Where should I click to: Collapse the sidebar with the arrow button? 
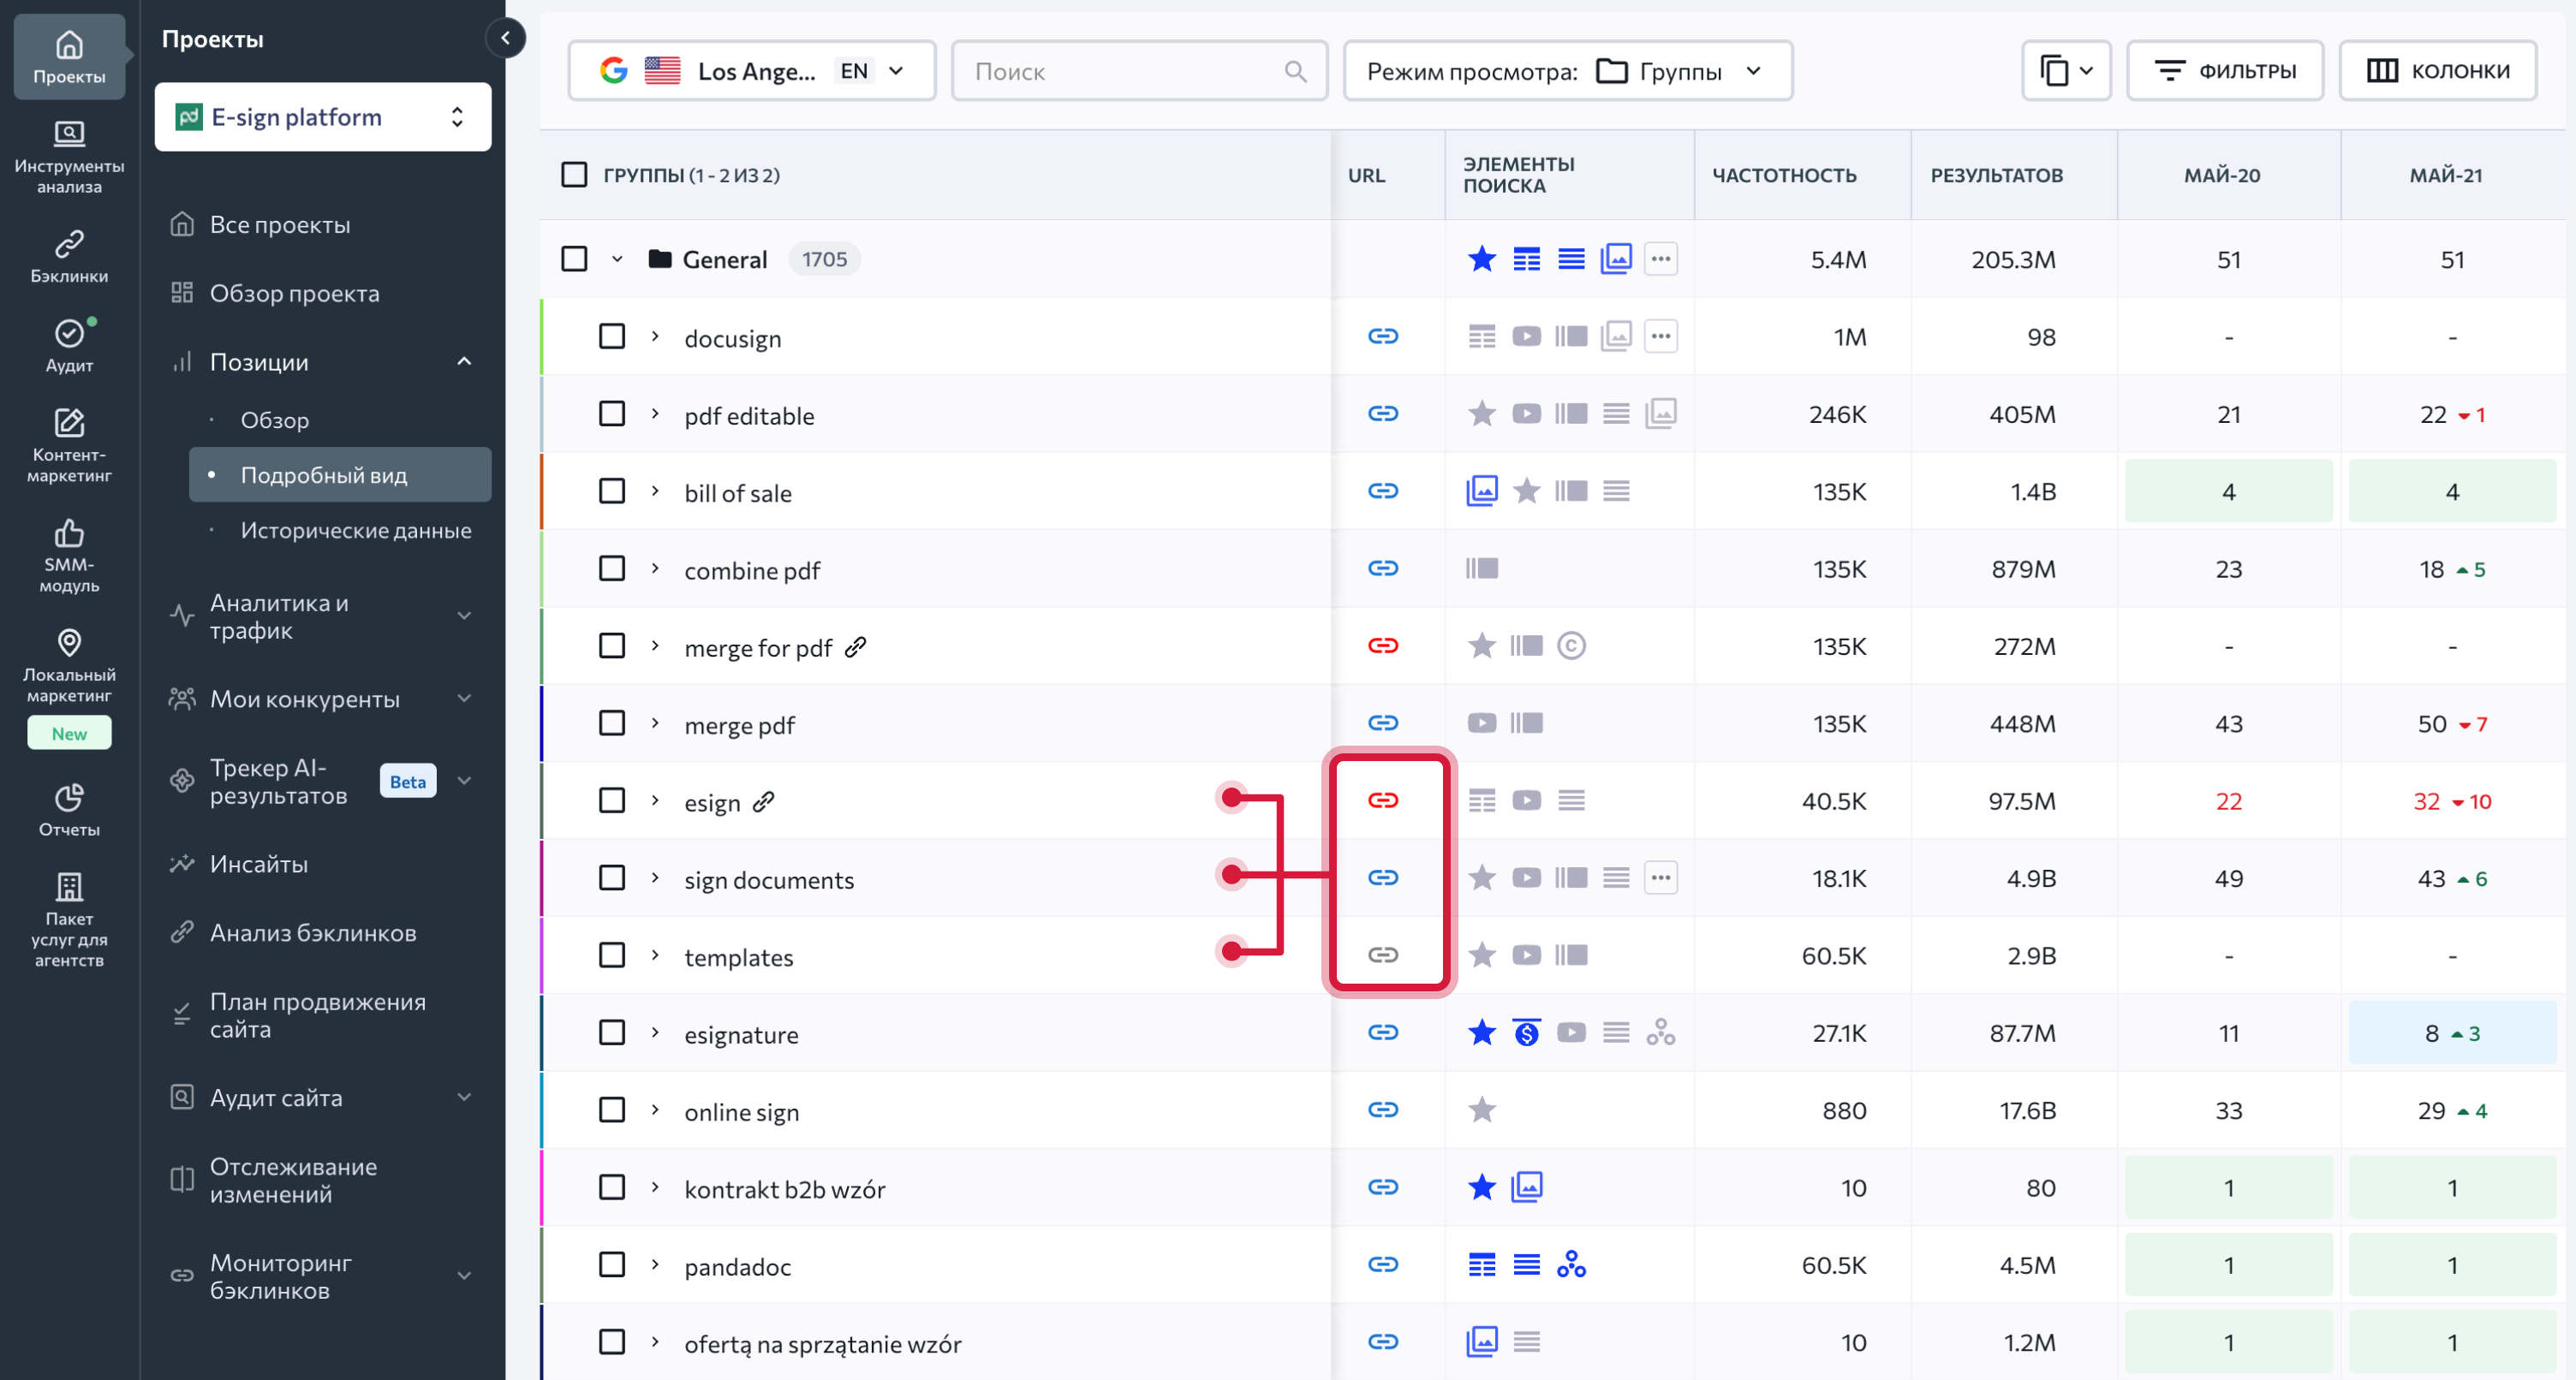505,38
